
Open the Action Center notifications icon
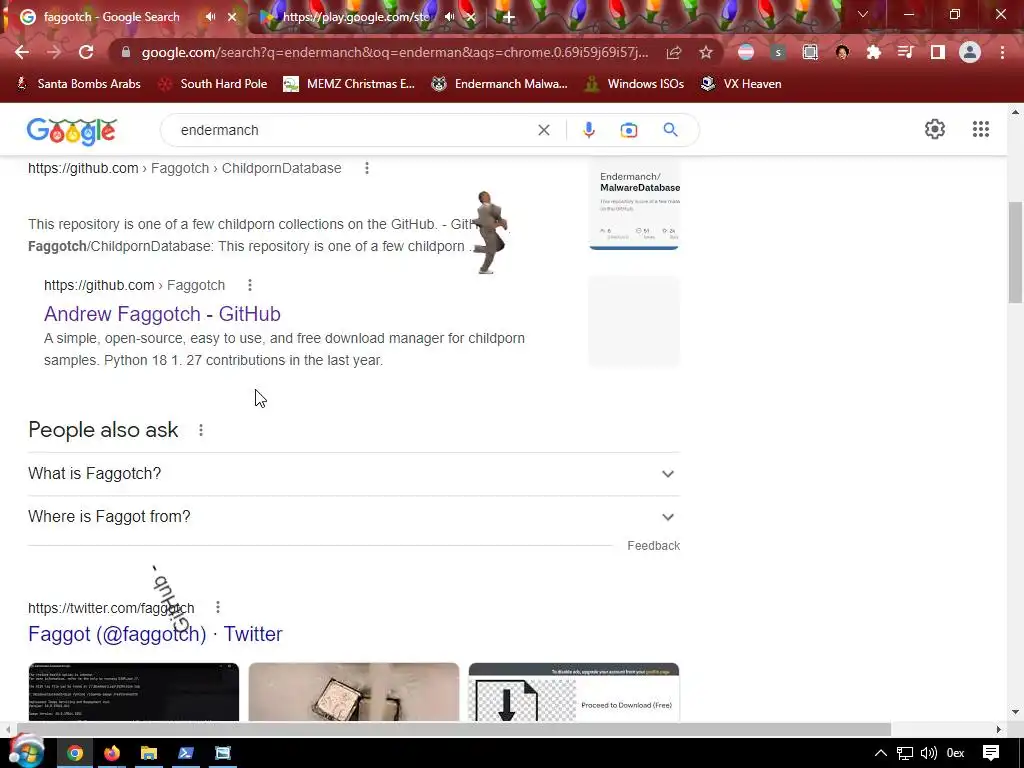(991, 753)
